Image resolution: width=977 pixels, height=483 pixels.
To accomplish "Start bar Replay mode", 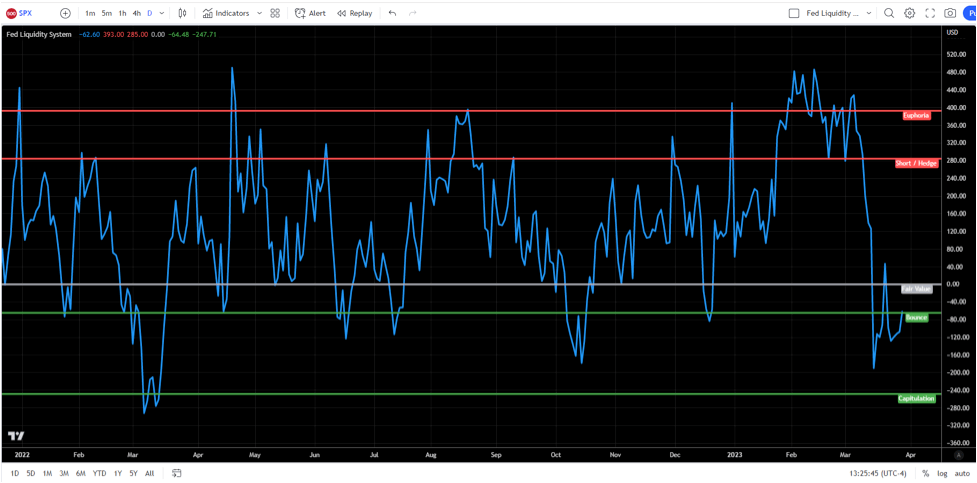I will tap(355, 13).
